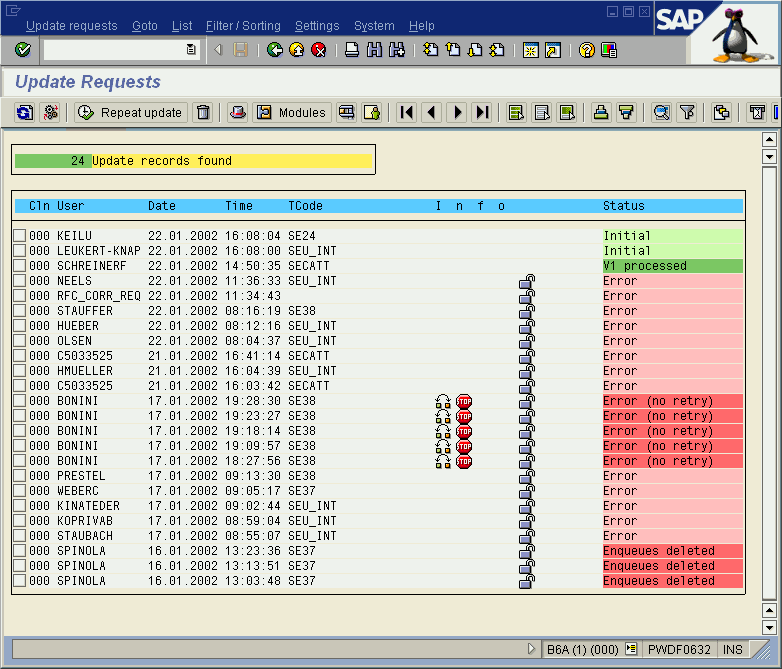Open Help with the question mark icon
Image resolution: width=782 pixels, height=669 pixels.
587,50
